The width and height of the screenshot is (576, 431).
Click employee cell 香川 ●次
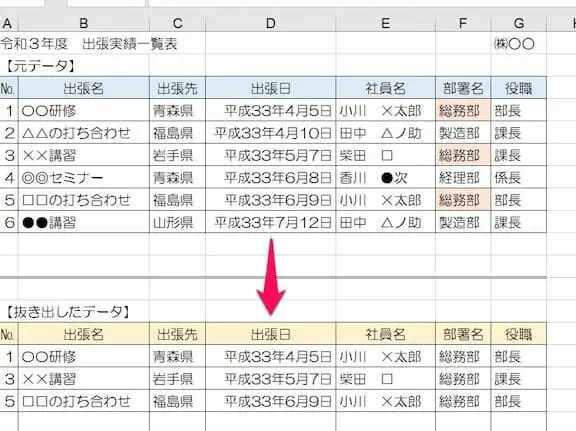click(385, 177)
